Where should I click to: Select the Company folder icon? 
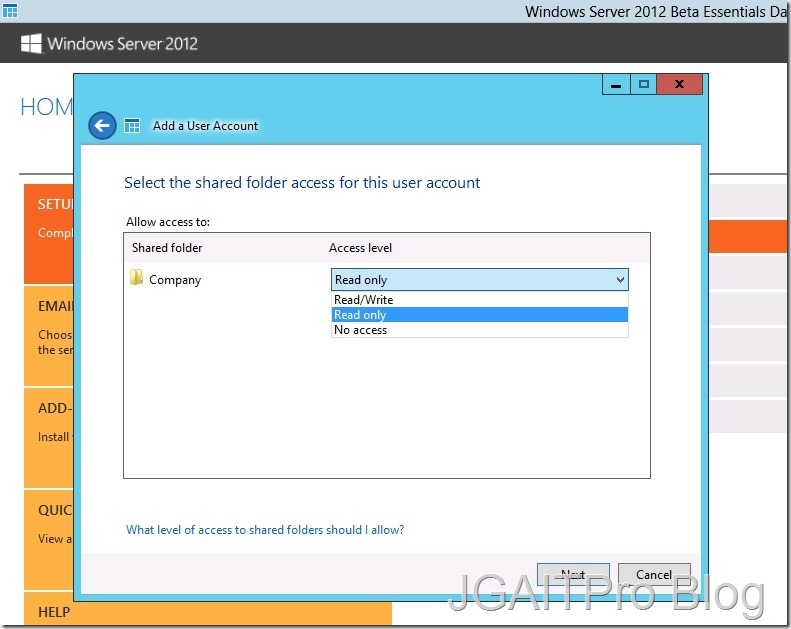tap(137, 279)
